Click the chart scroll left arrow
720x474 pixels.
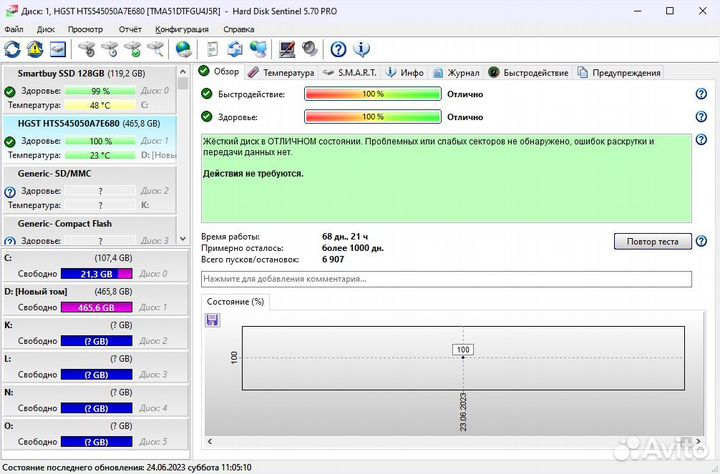[210, 441]
